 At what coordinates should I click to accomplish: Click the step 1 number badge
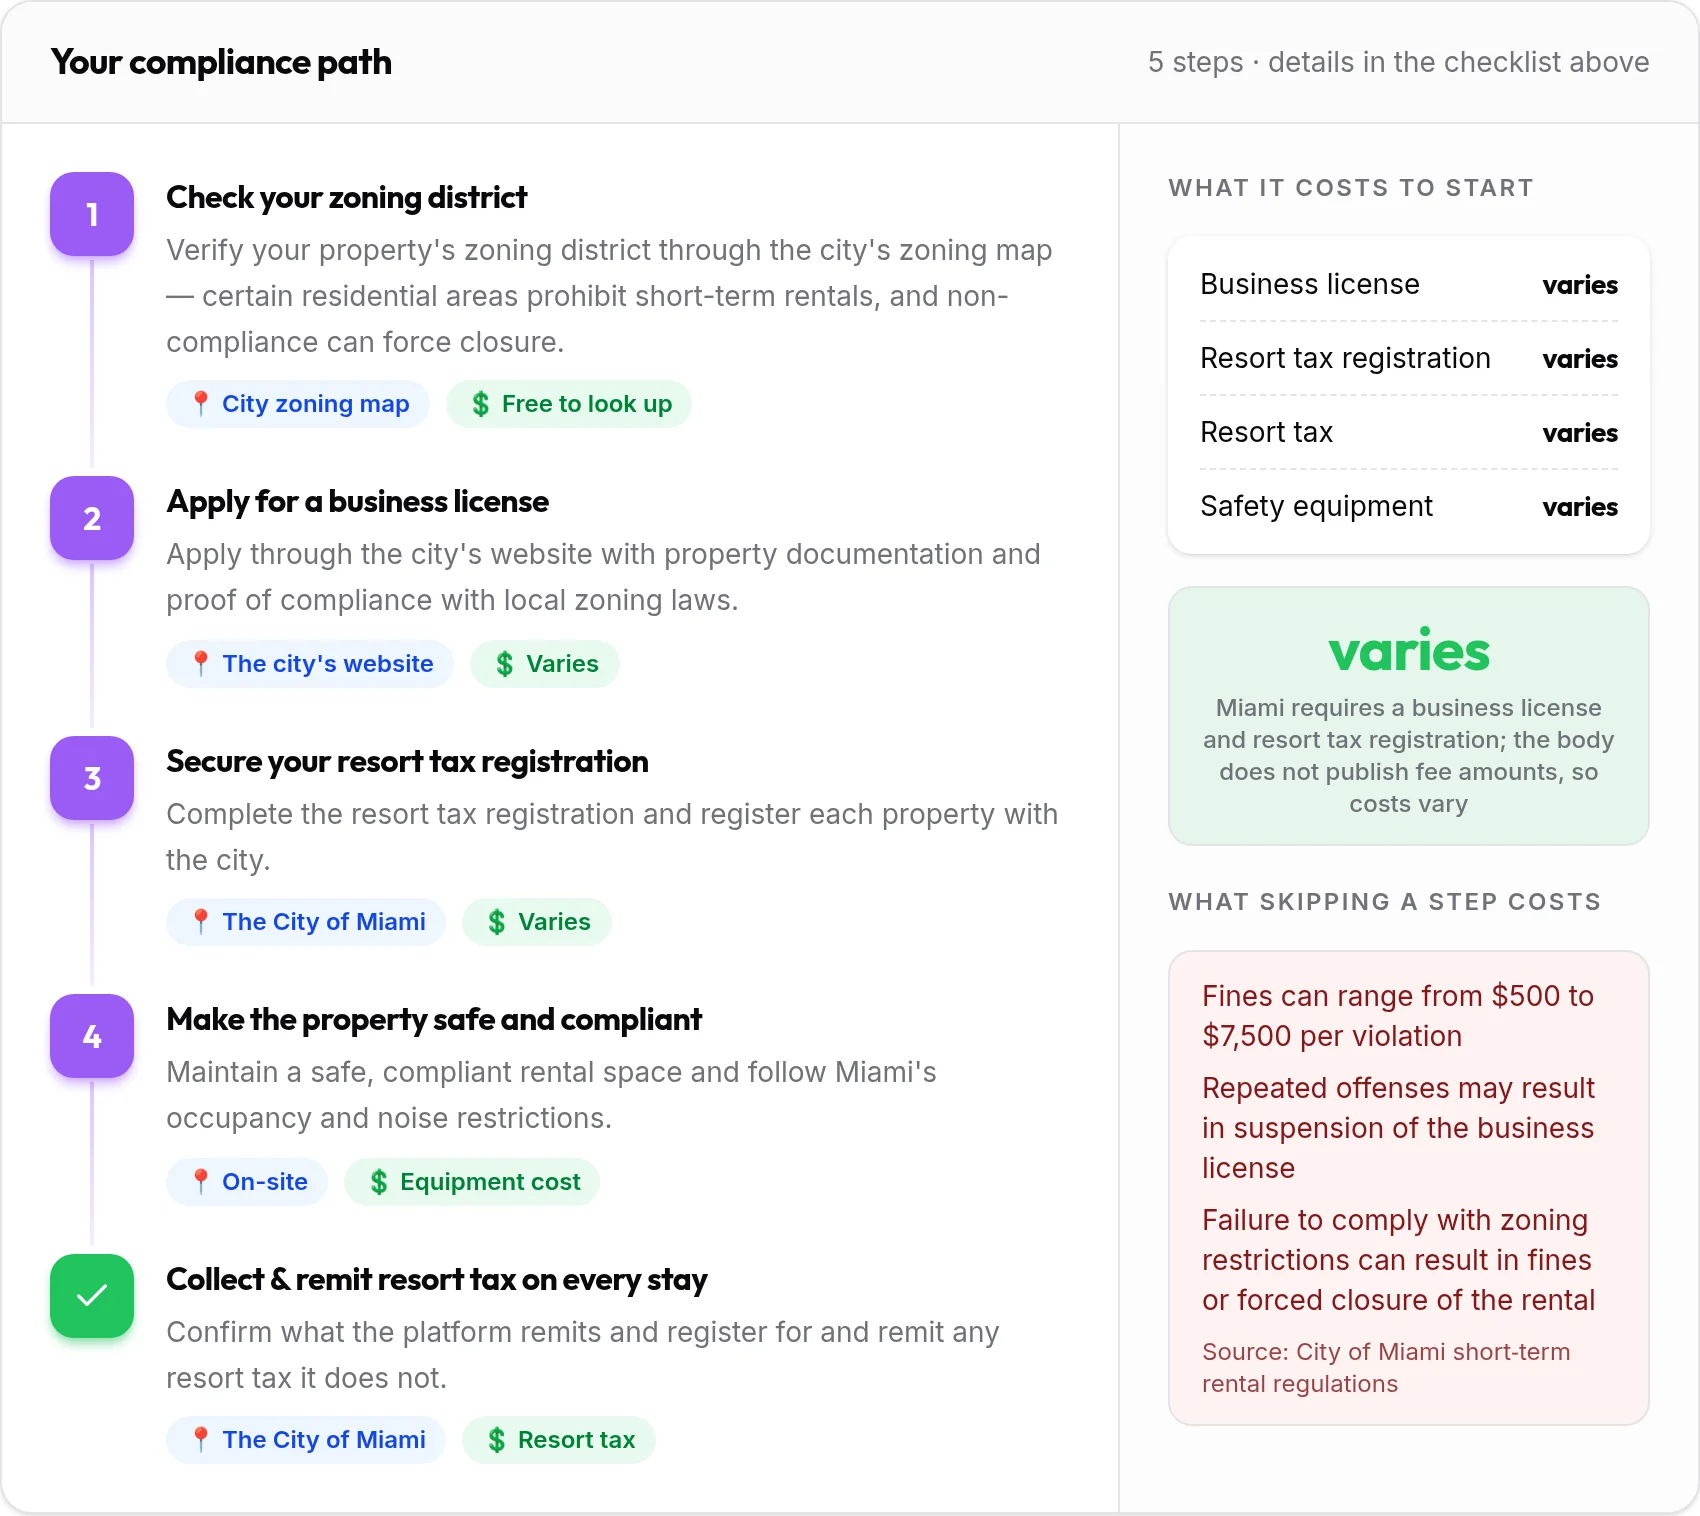click(92, 214)
